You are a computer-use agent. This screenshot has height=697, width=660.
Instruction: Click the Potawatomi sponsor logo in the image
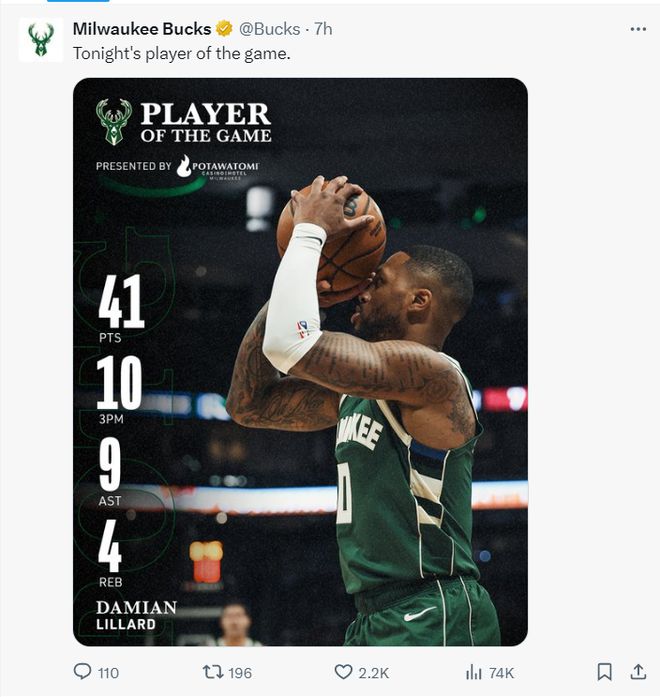pyautogui.click(x=215, y=166)
